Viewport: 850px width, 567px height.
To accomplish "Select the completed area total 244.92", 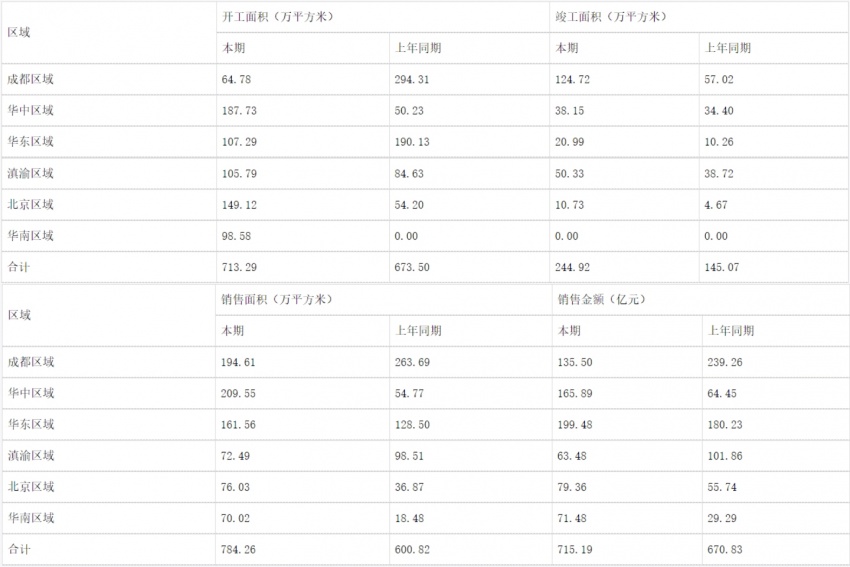I will tap(574, 267).
